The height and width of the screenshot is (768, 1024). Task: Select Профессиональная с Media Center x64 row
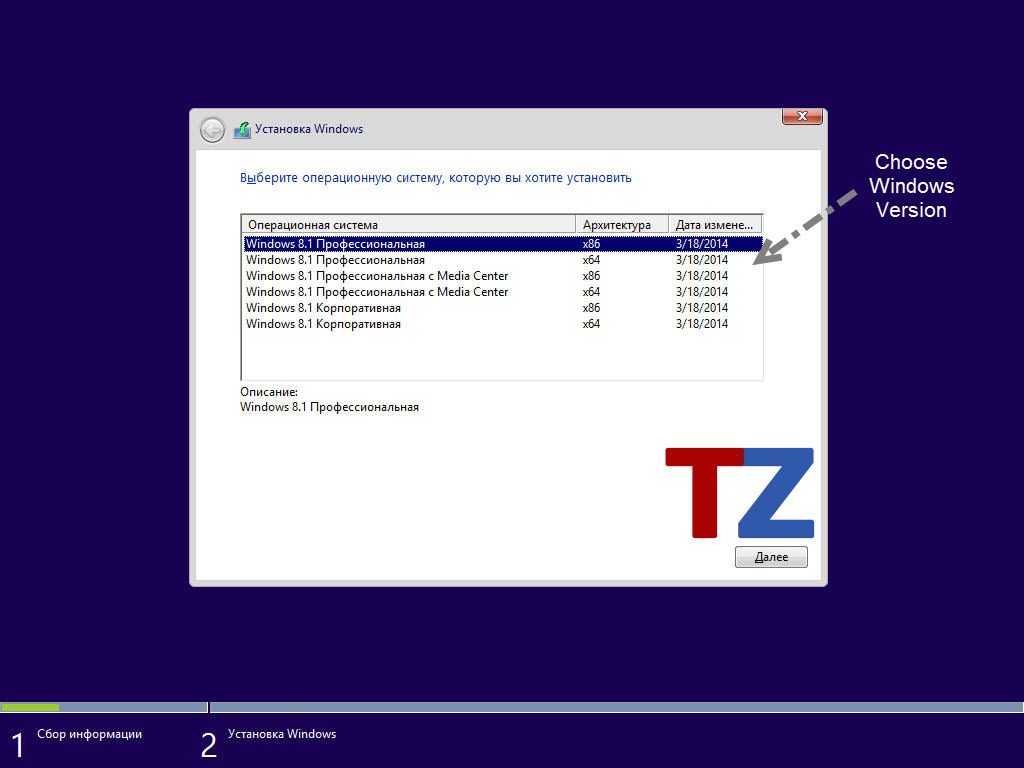[502, 292]
